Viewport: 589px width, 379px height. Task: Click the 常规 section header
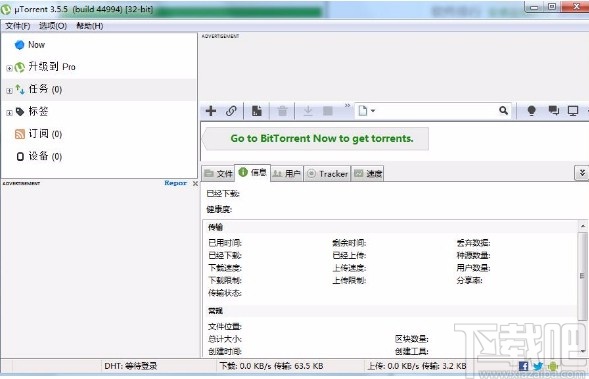(216, 311)
